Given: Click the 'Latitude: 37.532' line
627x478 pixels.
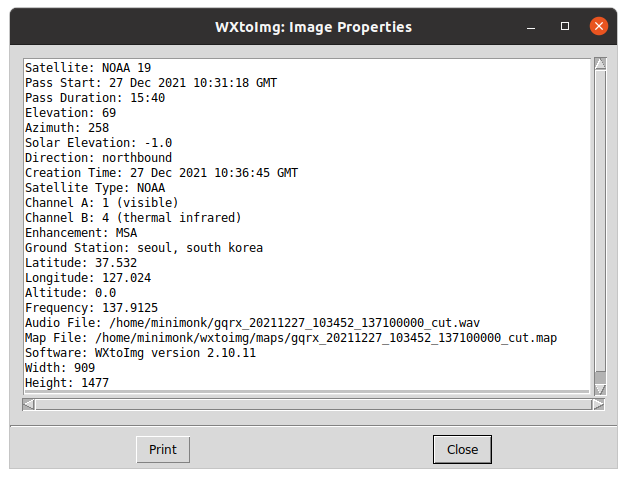Looking at the screenshot, I should point(81,263).
